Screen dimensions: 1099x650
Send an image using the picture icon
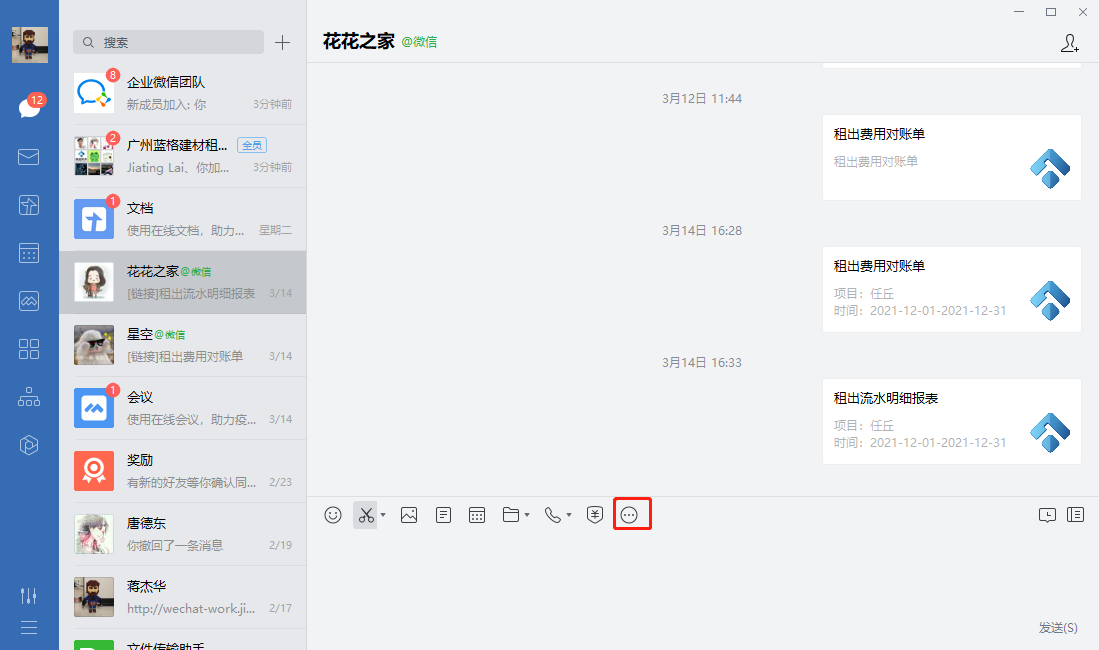tap(409, 515)
